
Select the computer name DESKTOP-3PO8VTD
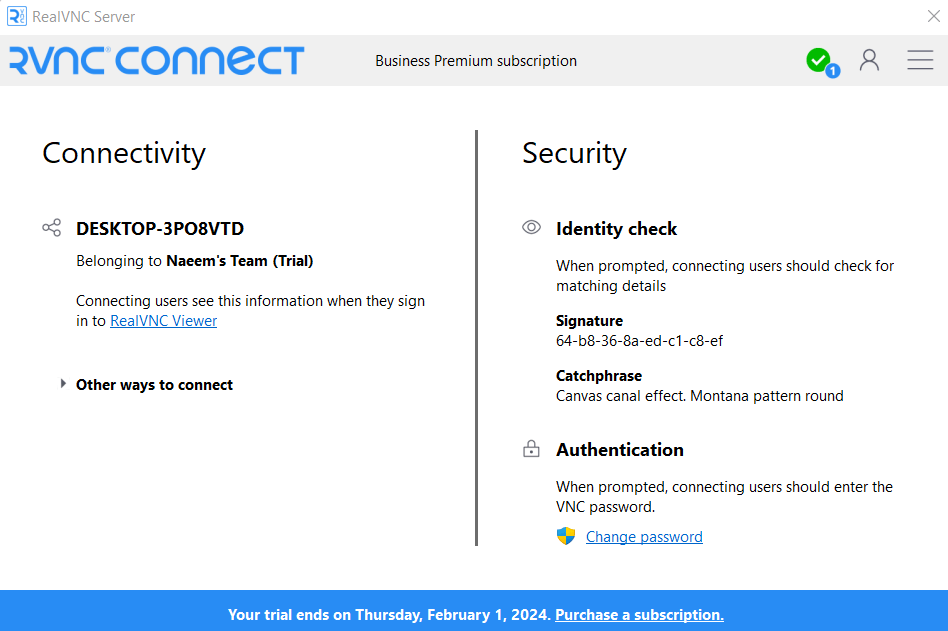pos(159,228)
